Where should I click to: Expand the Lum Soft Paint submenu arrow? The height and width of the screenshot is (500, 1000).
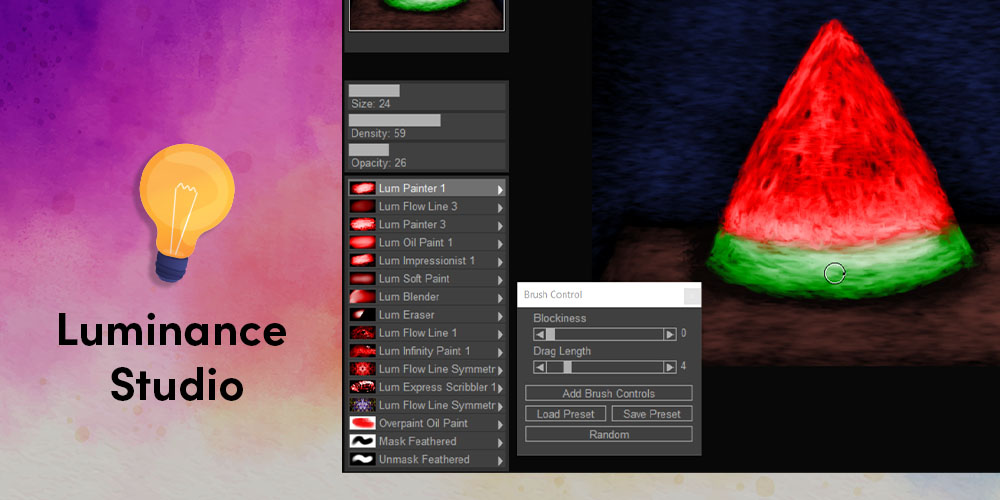click(x=500, y=279)
